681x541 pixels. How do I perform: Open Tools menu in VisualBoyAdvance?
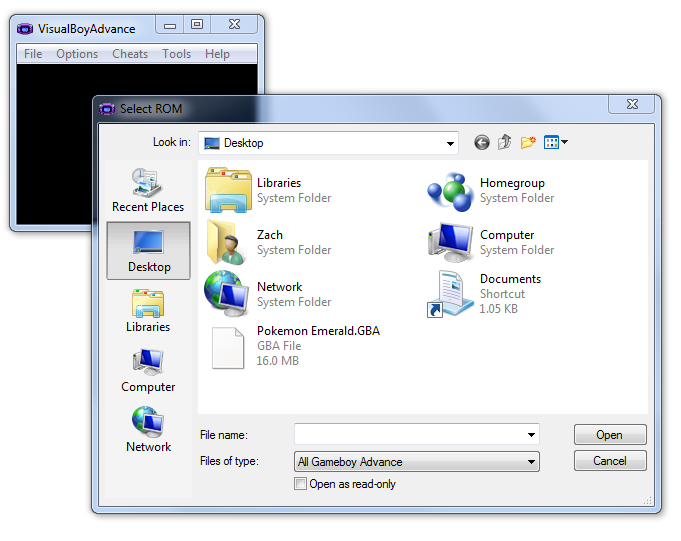[176, 54]
